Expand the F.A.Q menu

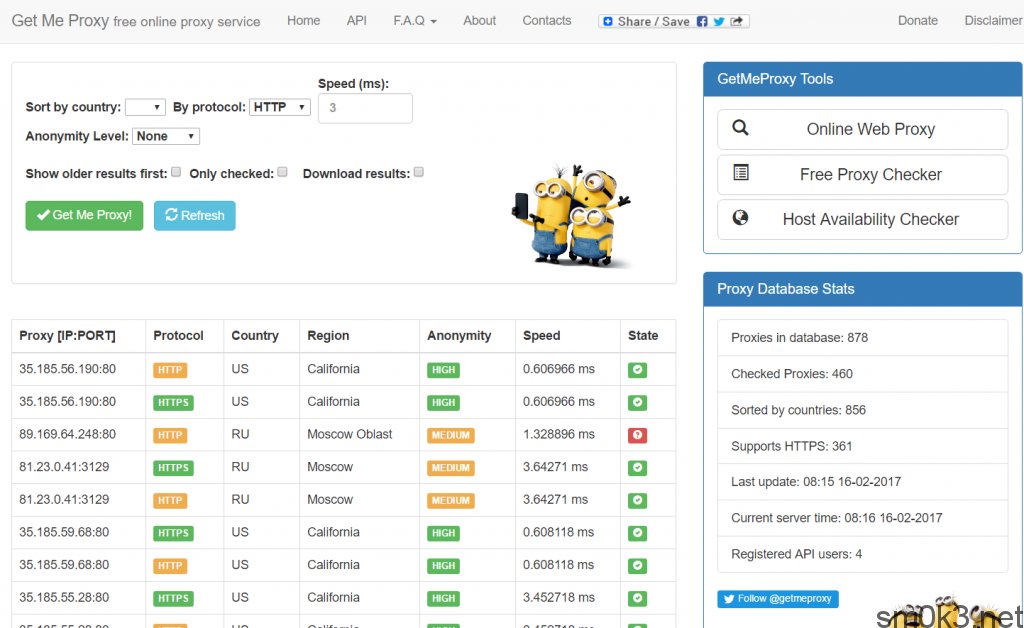point(415,21)
